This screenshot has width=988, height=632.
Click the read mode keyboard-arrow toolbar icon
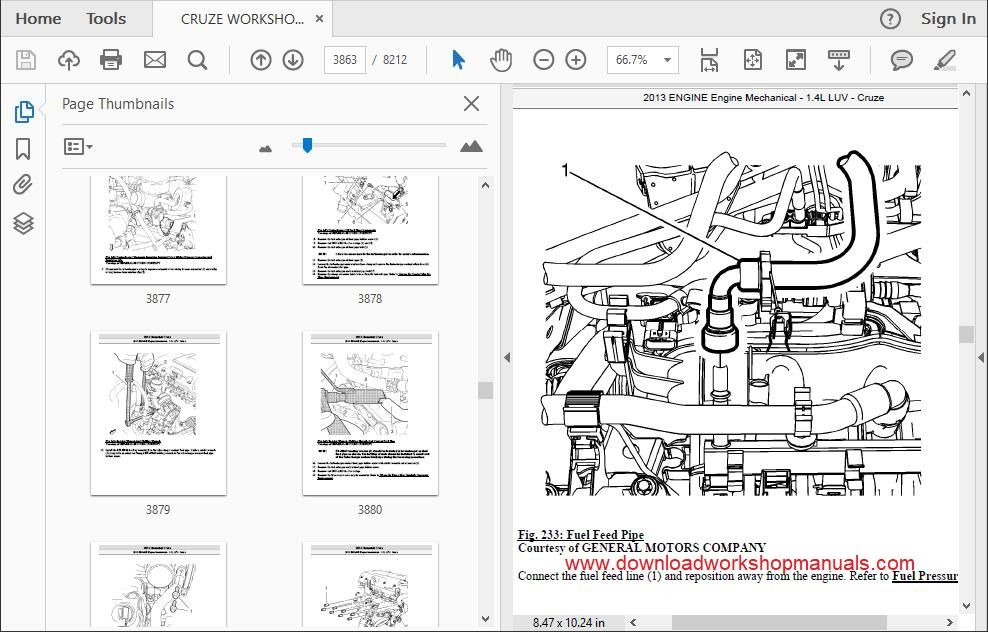[x=839, y=60]
